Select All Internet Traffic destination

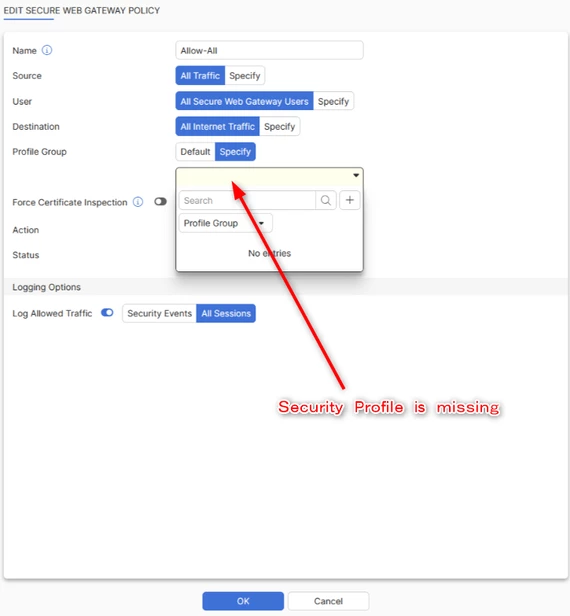[217, 126]
